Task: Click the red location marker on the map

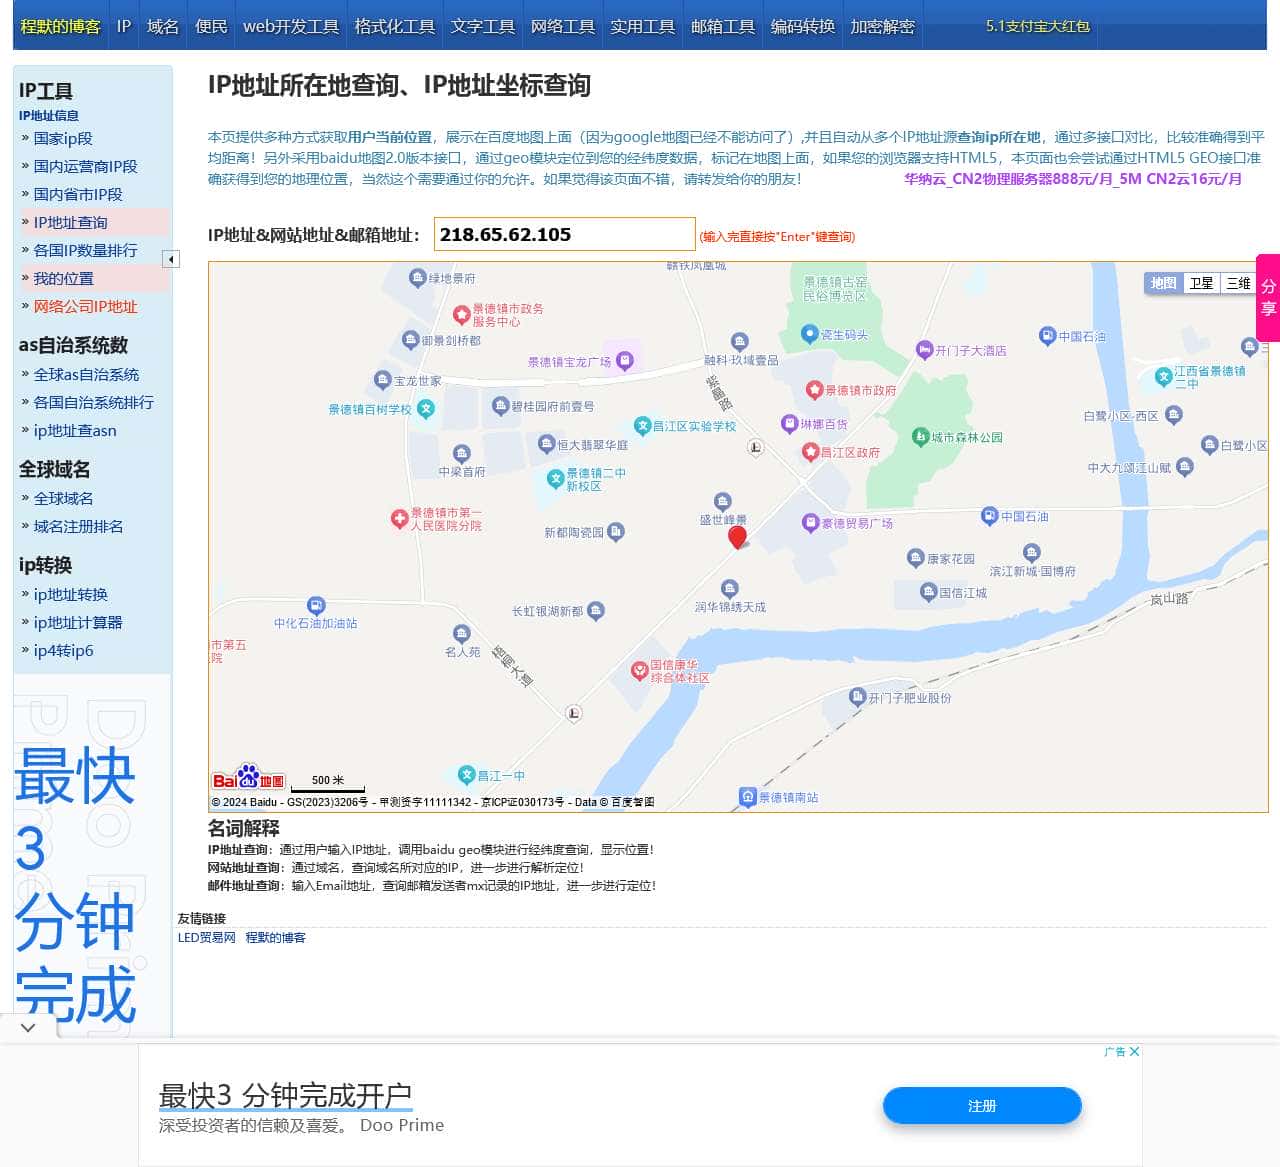Action: pyautogui.click(x=738, y=538)
